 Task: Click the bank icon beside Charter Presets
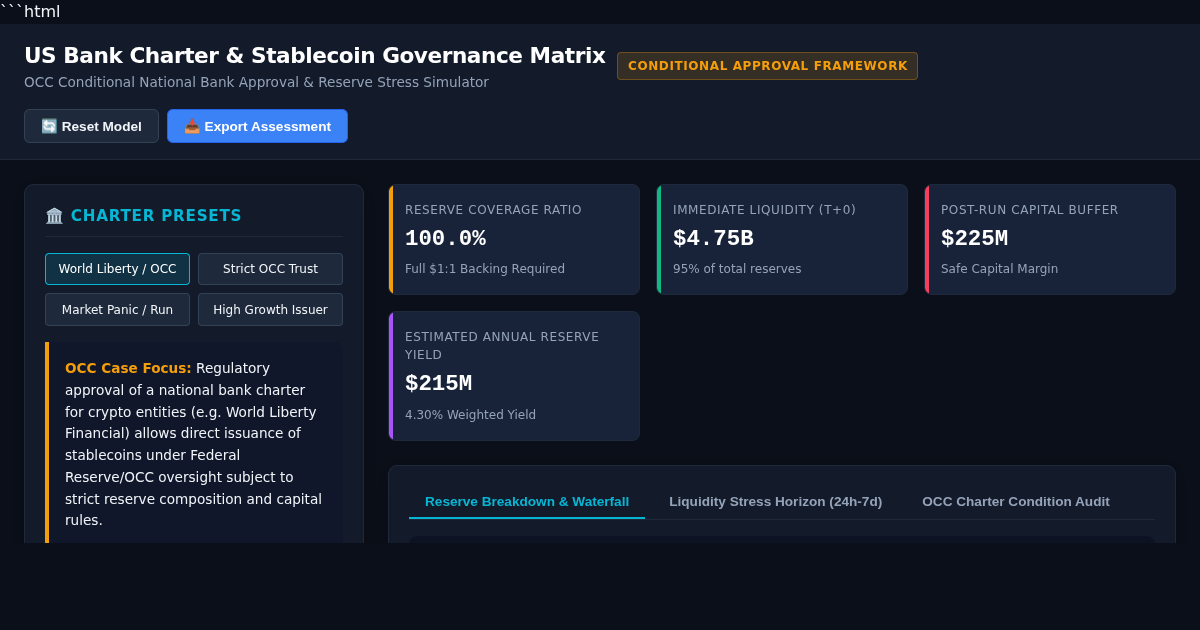point(54,216)
